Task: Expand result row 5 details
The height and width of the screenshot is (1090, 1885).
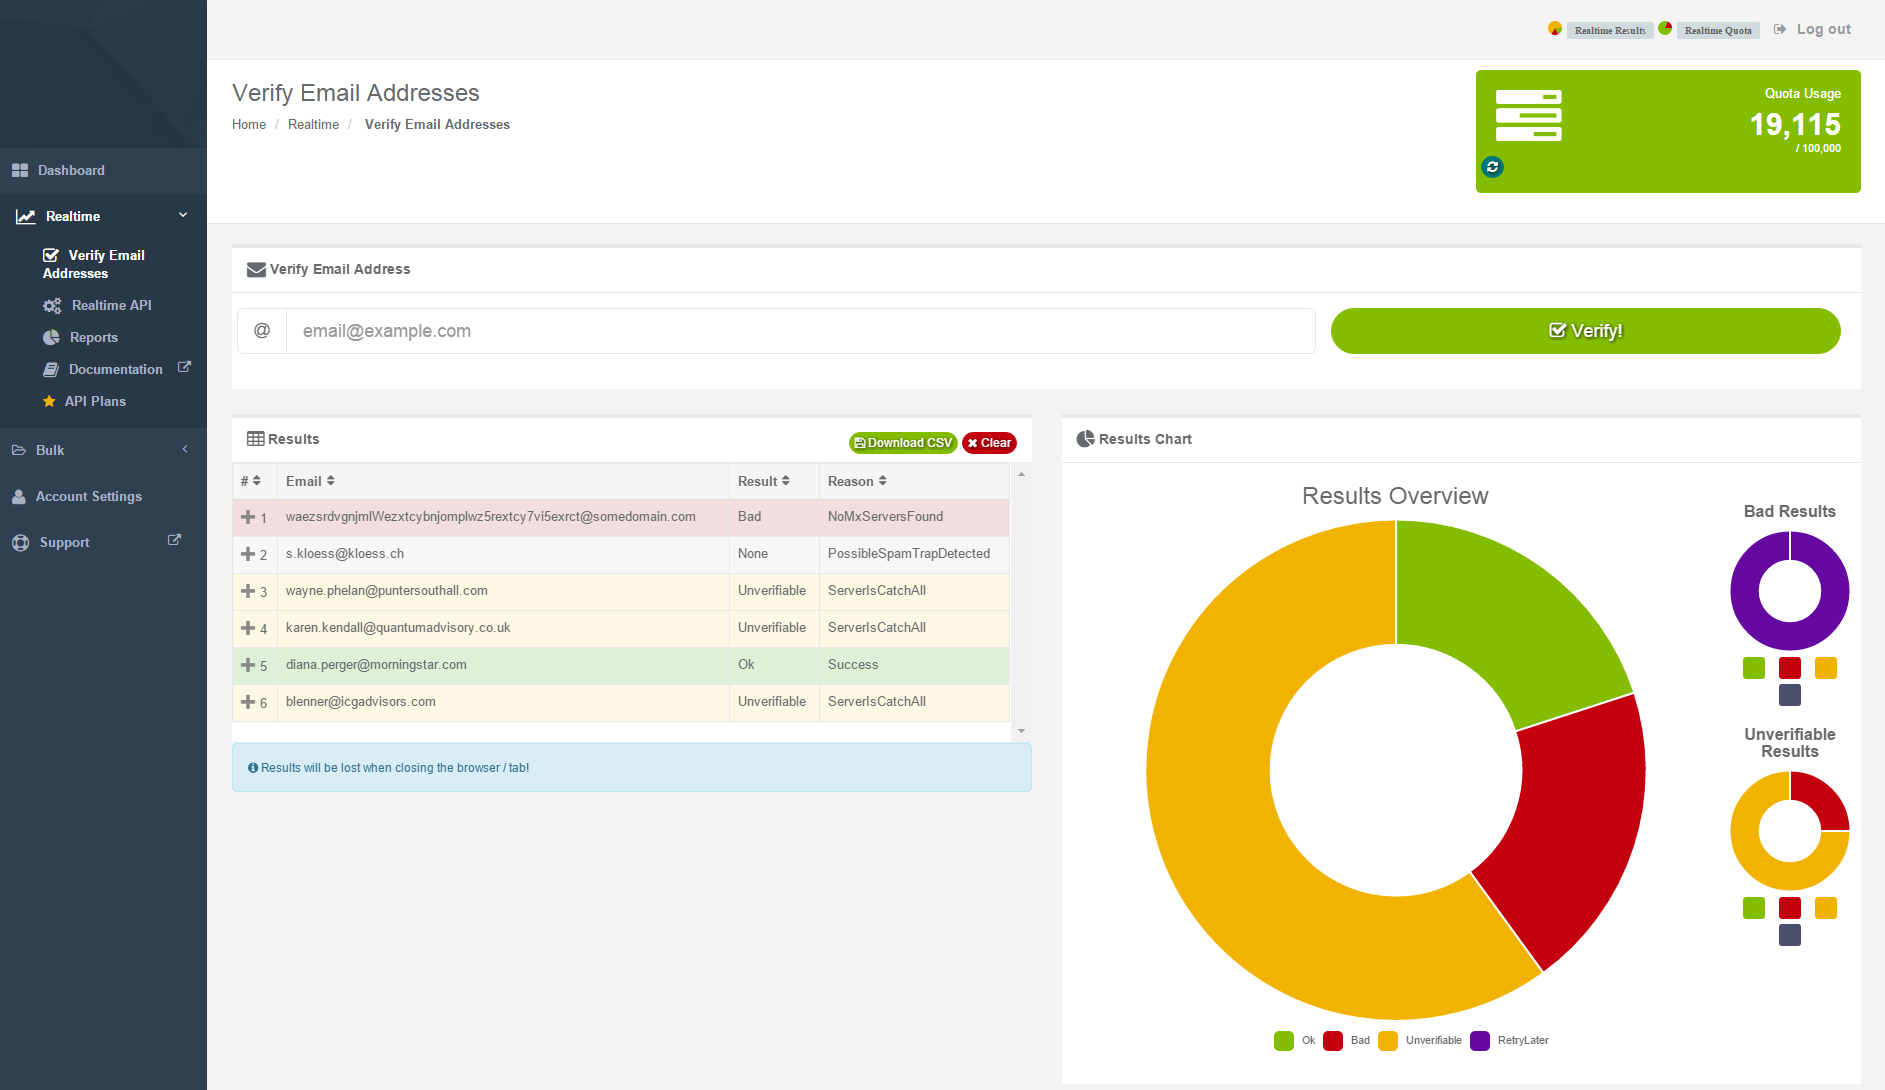Action: pos(248,665)
